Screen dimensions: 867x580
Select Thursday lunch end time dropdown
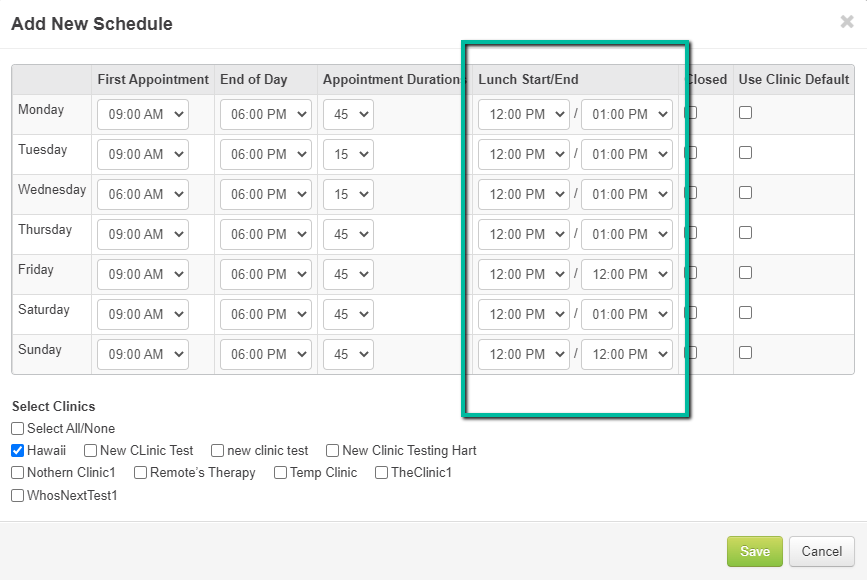pos(627,235)
